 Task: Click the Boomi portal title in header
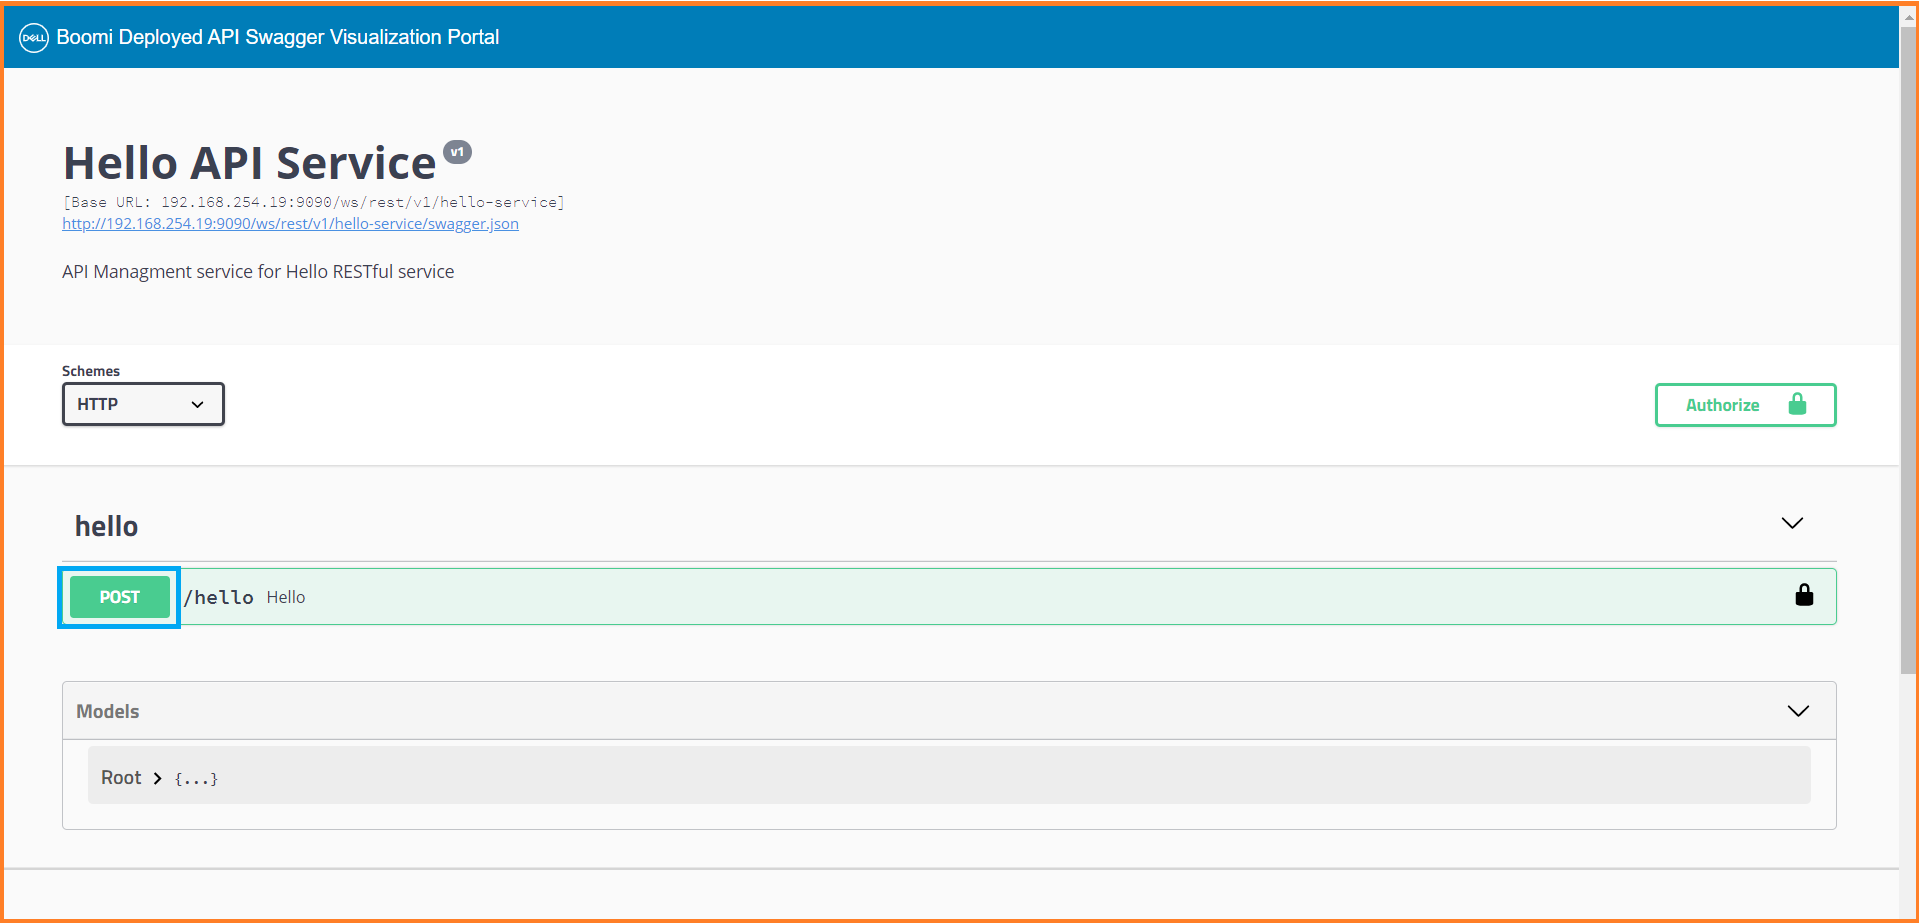(x=277, y=37)
